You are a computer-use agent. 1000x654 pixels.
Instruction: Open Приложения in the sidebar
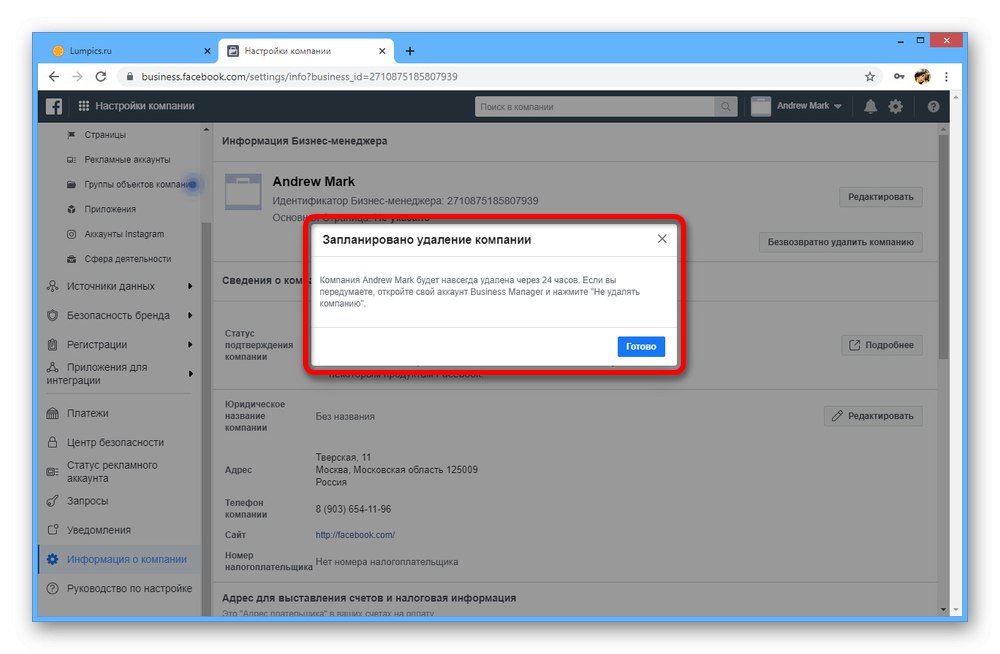click(110, 209)
